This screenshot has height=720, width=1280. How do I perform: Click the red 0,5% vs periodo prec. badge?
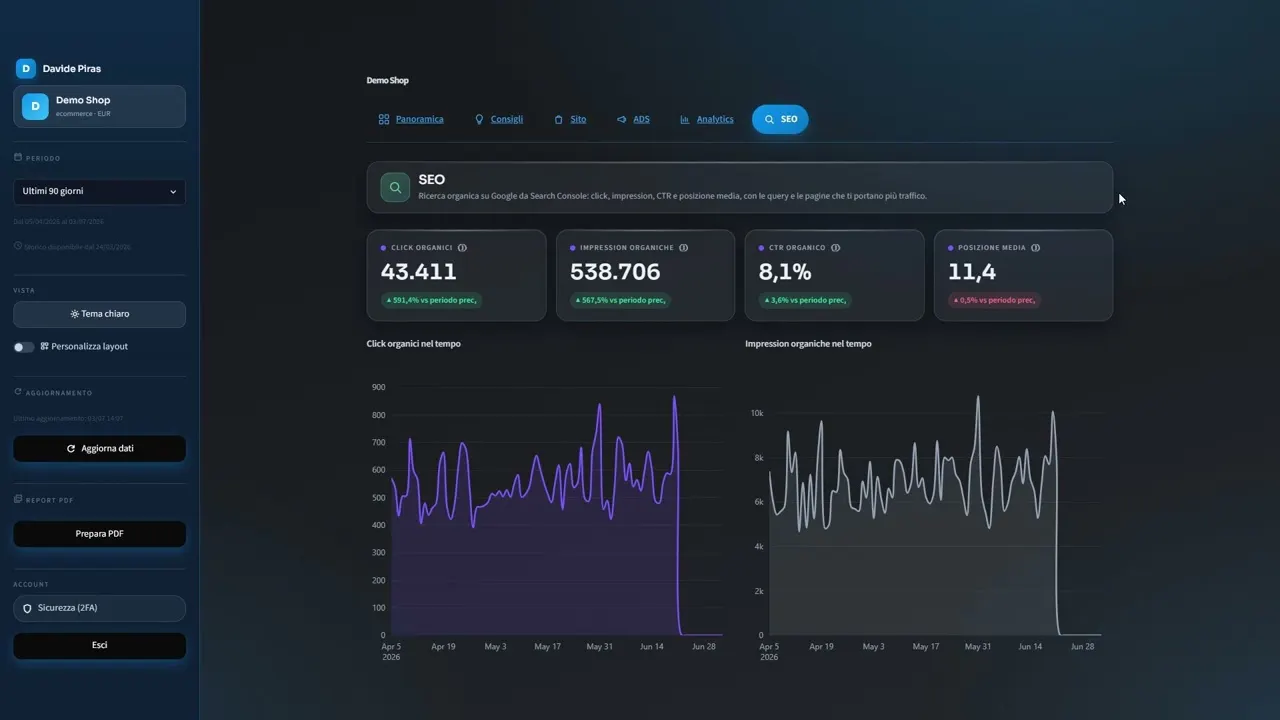pos(994,300)
